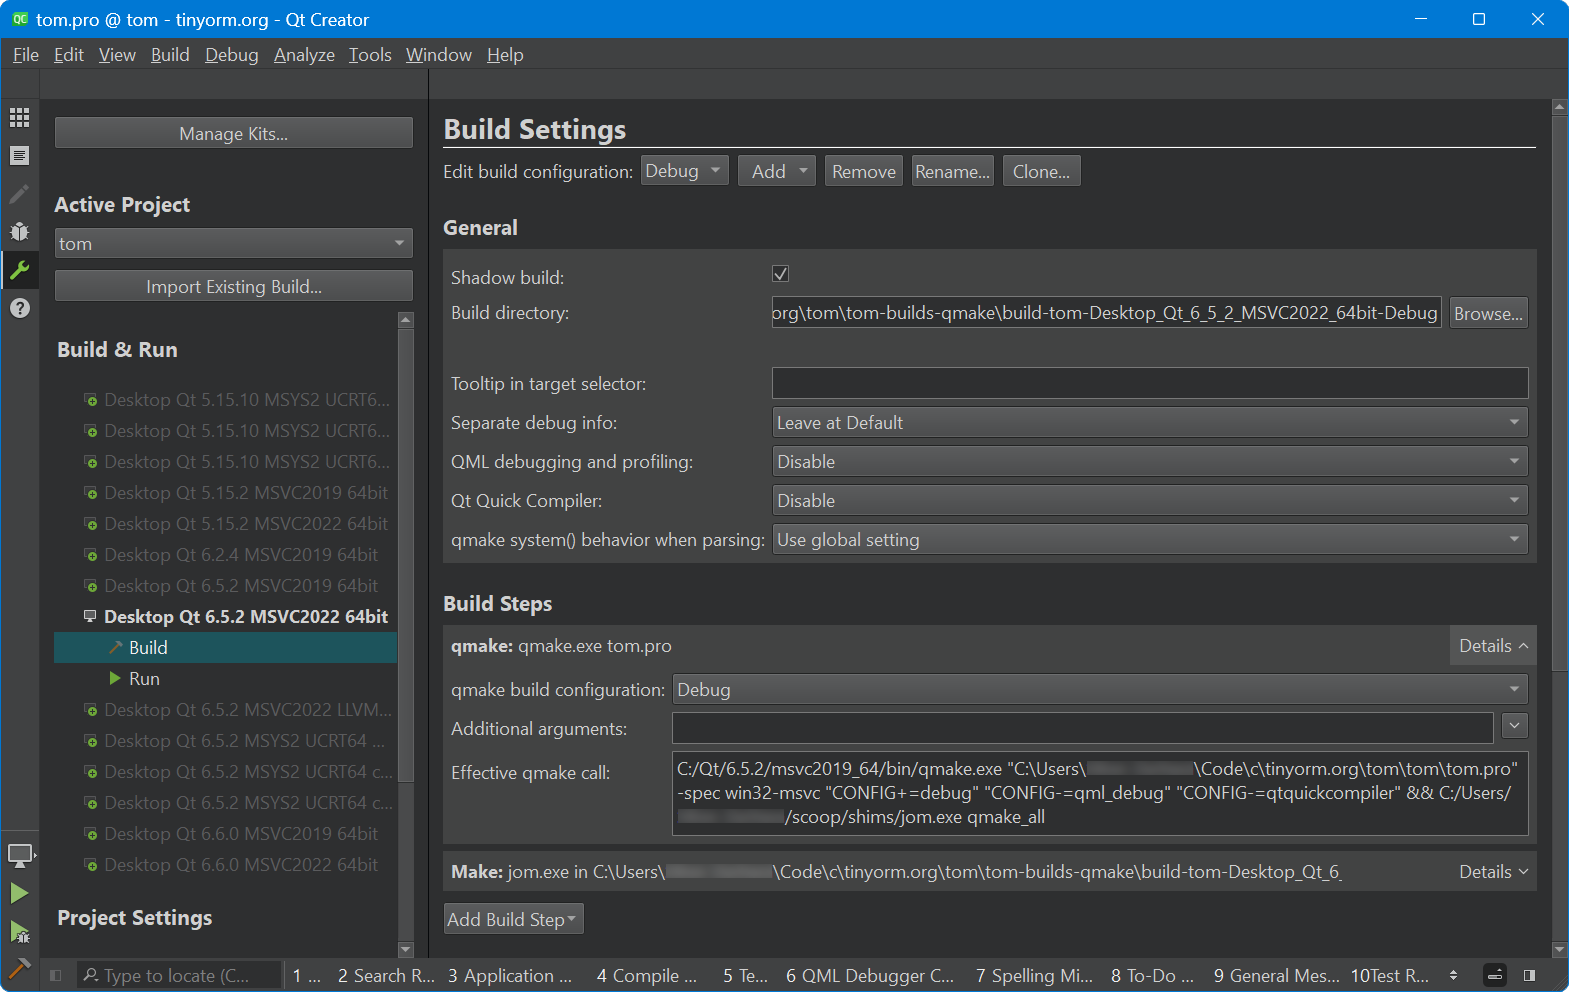Viewport: 1569px width, 992px height.
Task: Click active kit monitor icon Qt 6.5.2 MSVC2022
Action: click(x=90, y=616)
